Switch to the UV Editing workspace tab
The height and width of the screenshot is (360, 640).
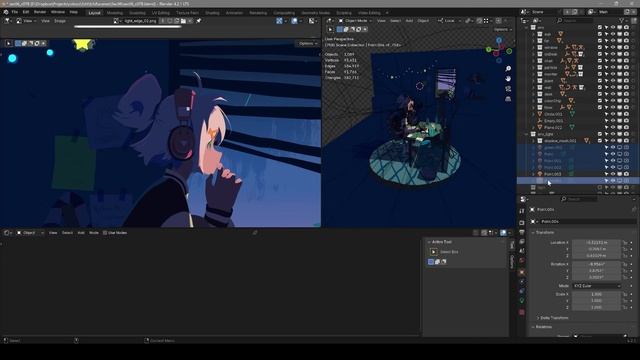tap(160, 13)
